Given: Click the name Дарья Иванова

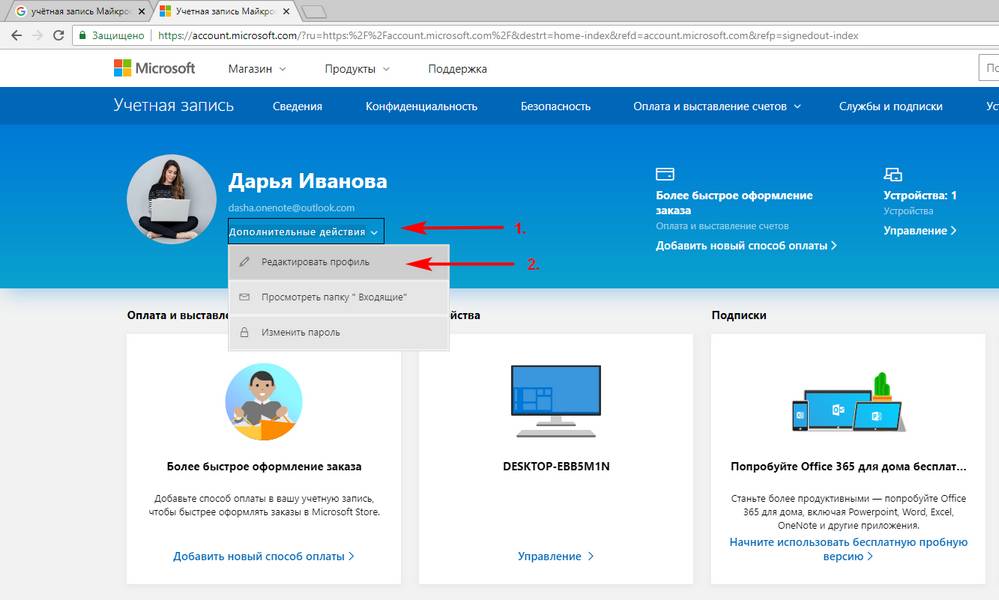Looking at the screenshot, I should click(x=308, y=181).
